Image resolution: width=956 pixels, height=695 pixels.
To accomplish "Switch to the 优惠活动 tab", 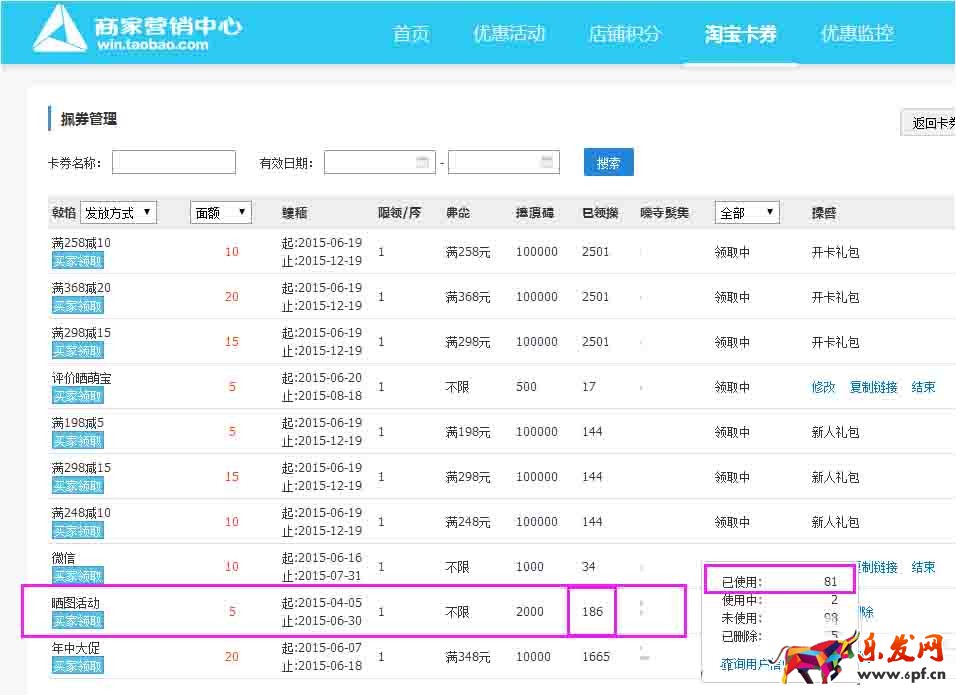I will [509, 34].
